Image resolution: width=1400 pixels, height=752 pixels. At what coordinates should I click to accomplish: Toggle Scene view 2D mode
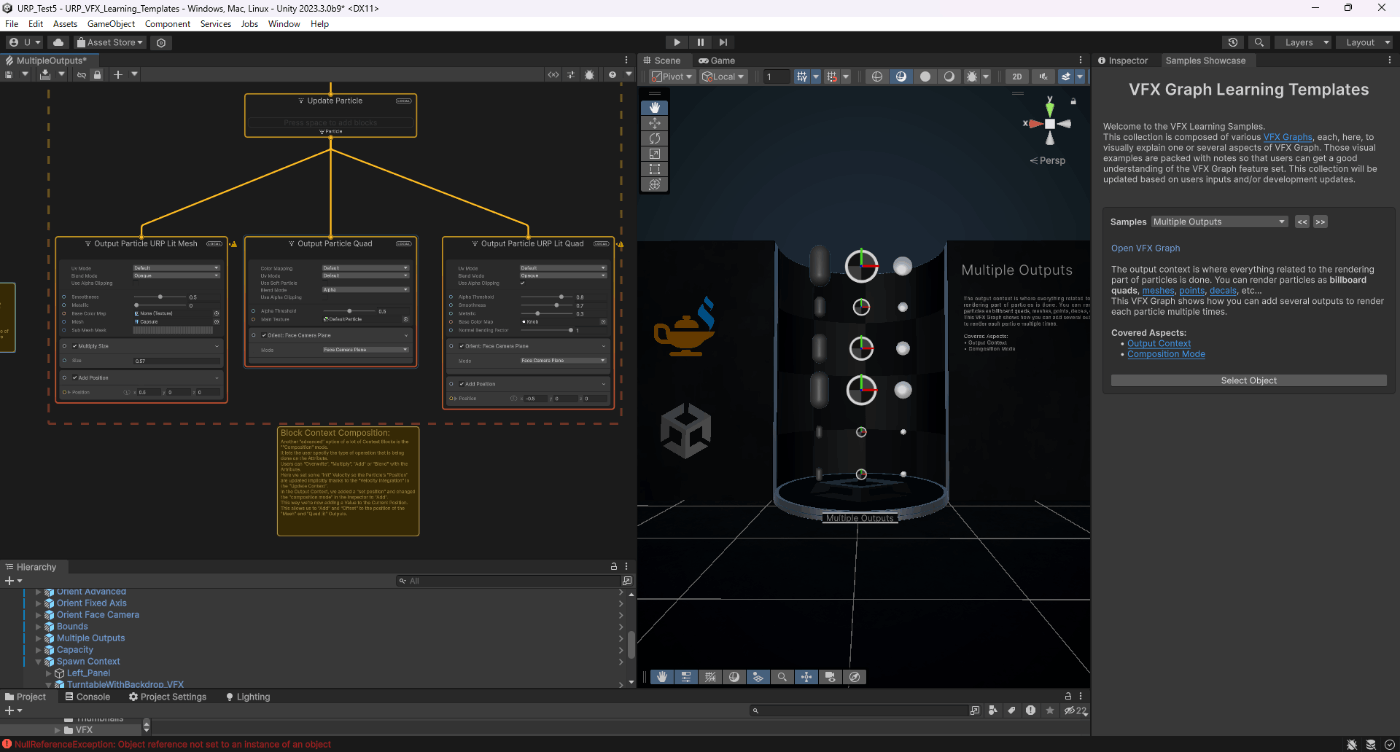1017,77
